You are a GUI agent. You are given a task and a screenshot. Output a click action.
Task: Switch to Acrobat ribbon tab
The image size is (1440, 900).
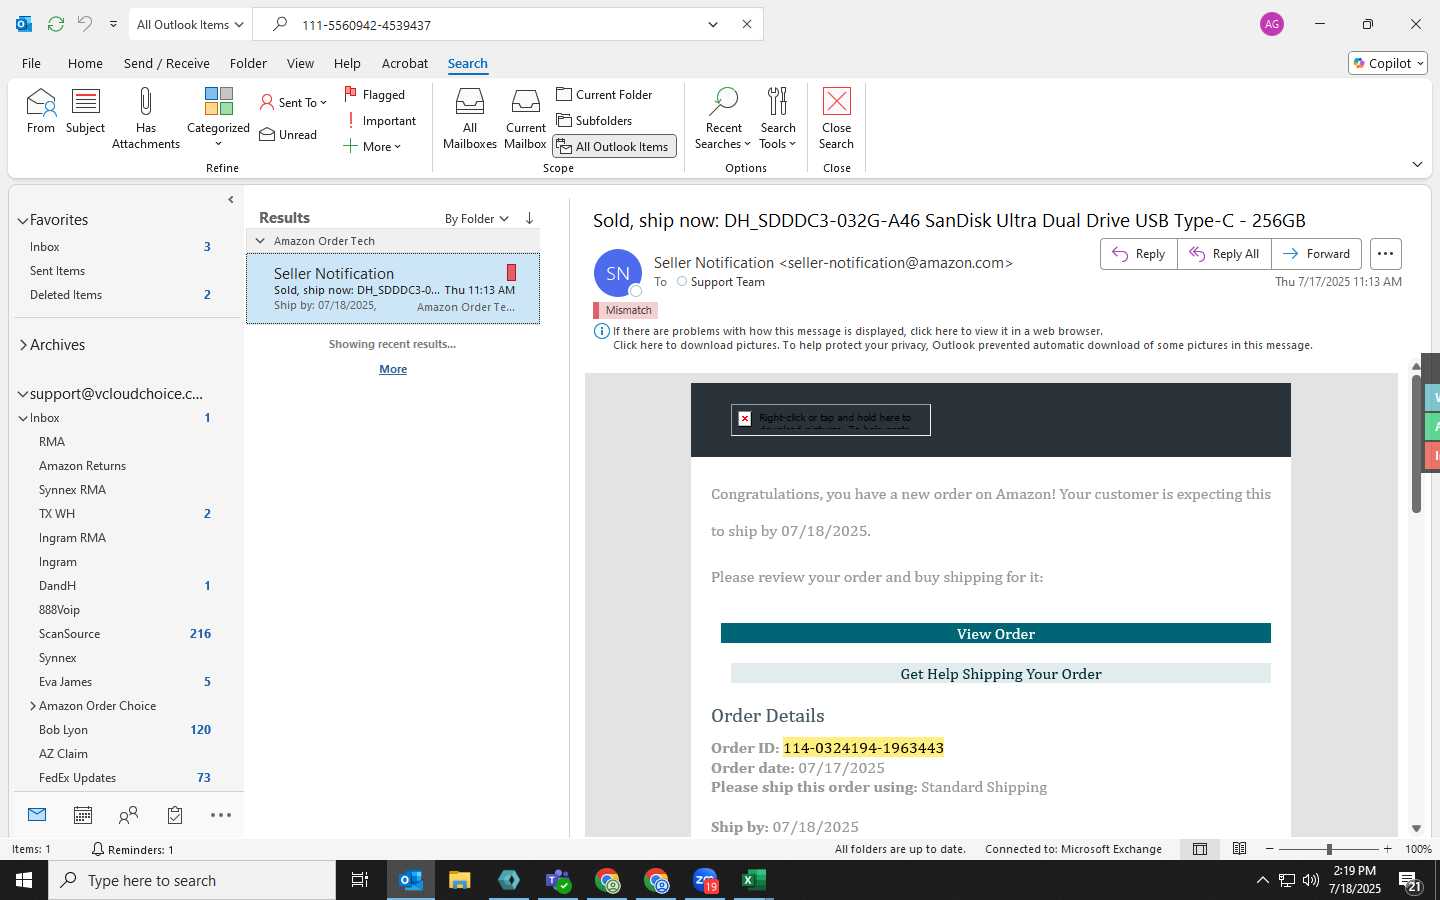pos(405,63)
